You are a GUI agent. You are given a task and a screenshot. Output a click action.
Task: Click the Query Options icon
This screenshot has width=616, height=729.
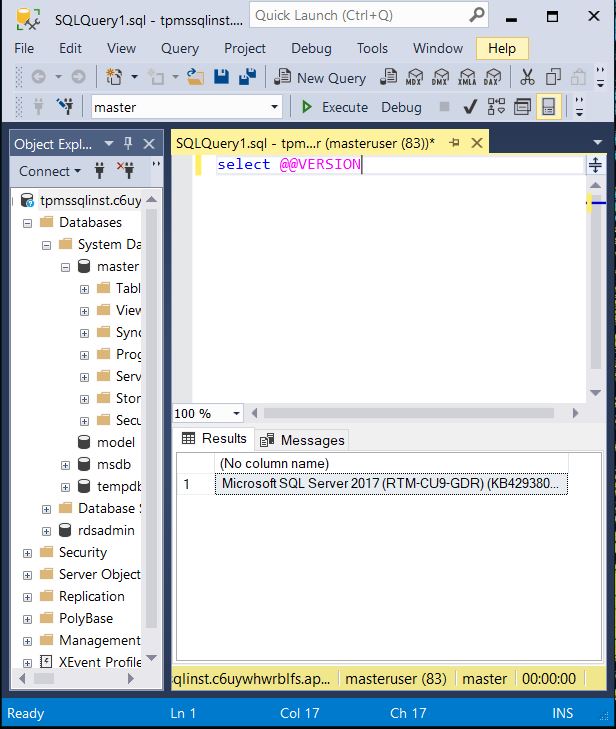(522, 107)
